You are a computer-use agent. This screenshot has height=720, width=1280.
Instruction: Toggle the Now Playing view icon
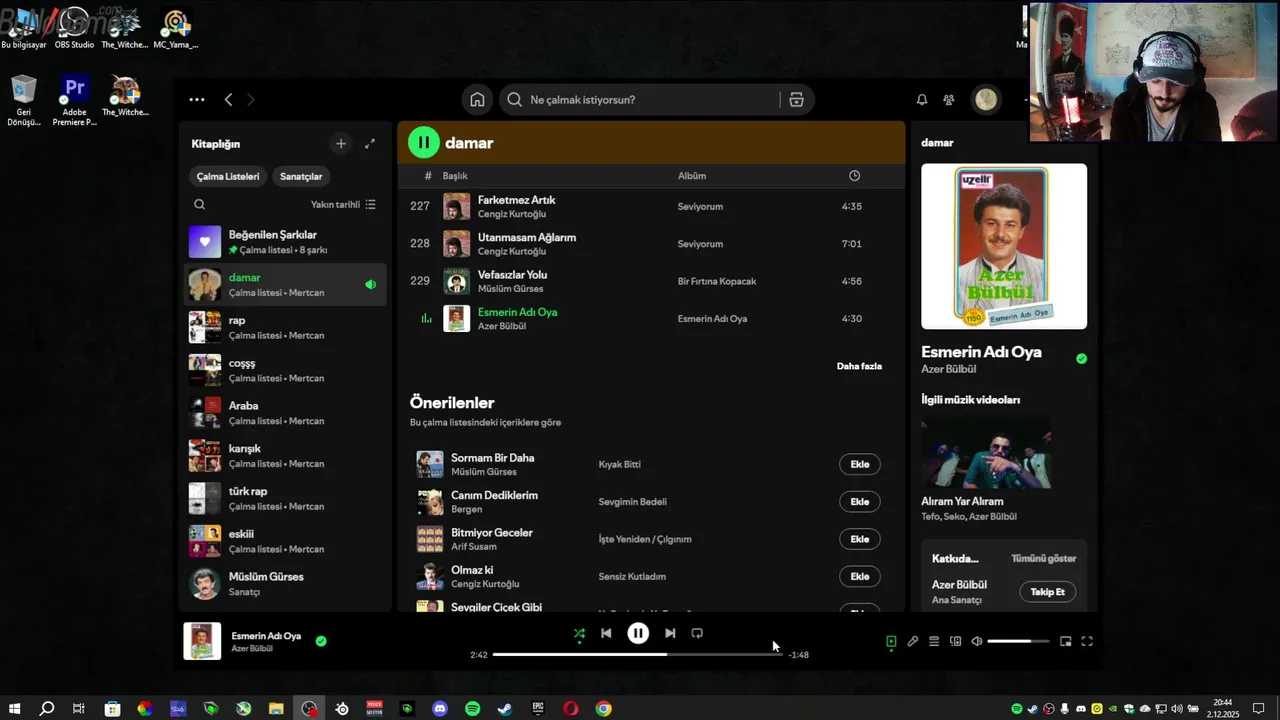coord(891,641)
